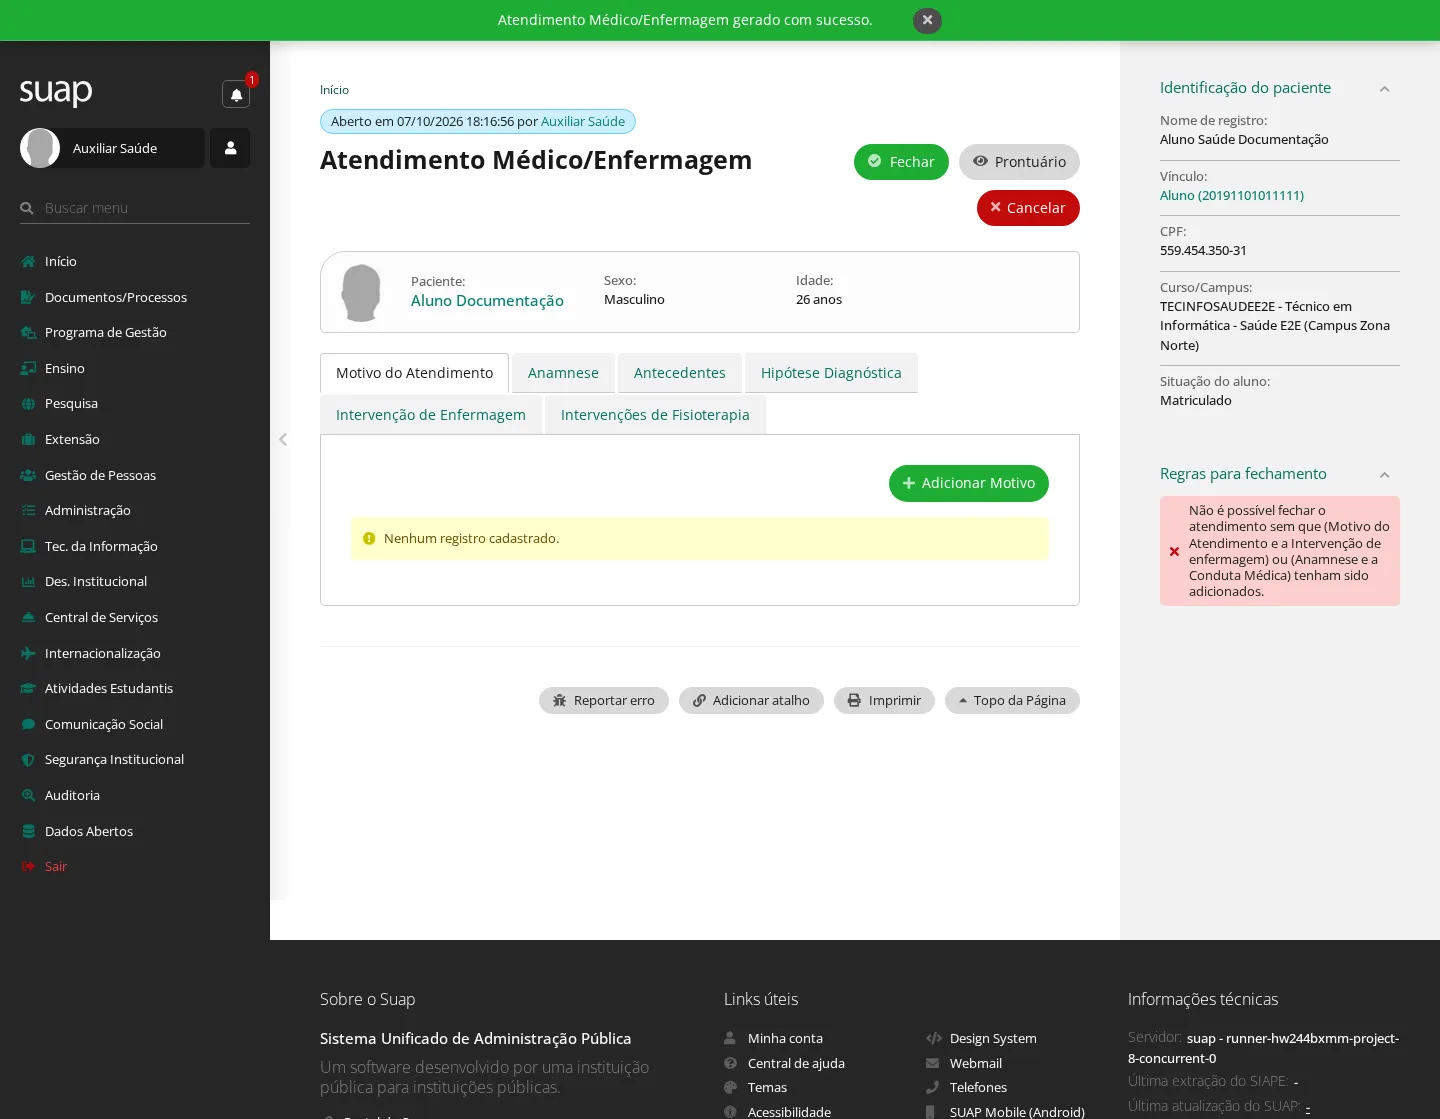Click the Auditoria magnifier icon

coord(28,795)
